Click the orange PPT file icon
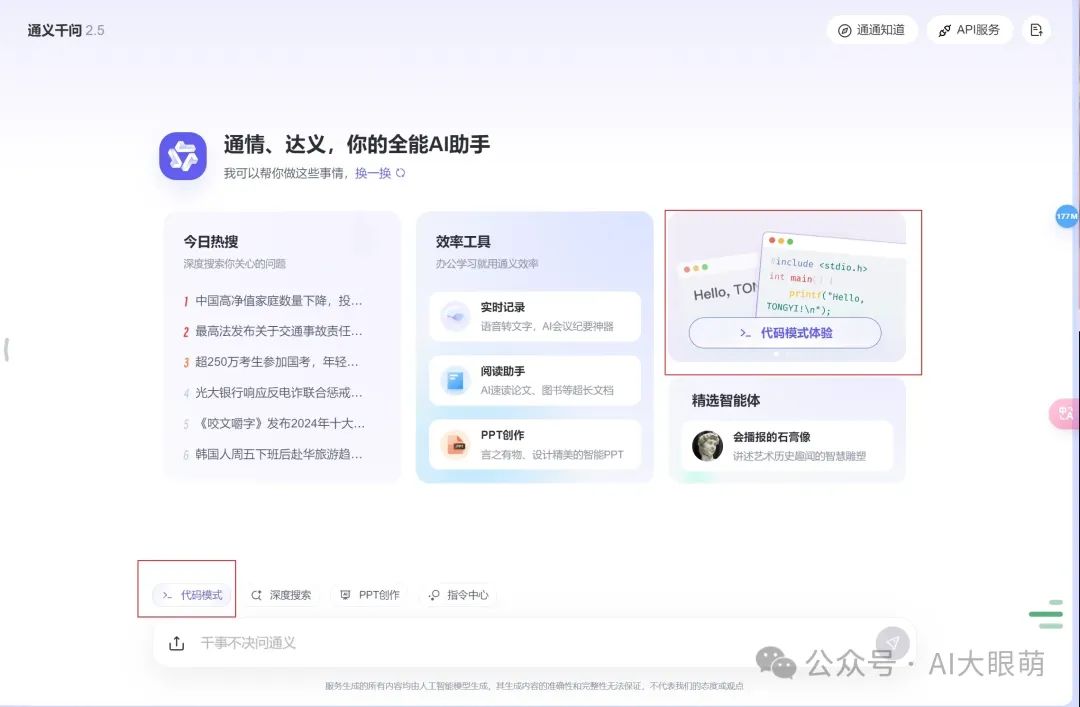 click(x=455, y=444)
